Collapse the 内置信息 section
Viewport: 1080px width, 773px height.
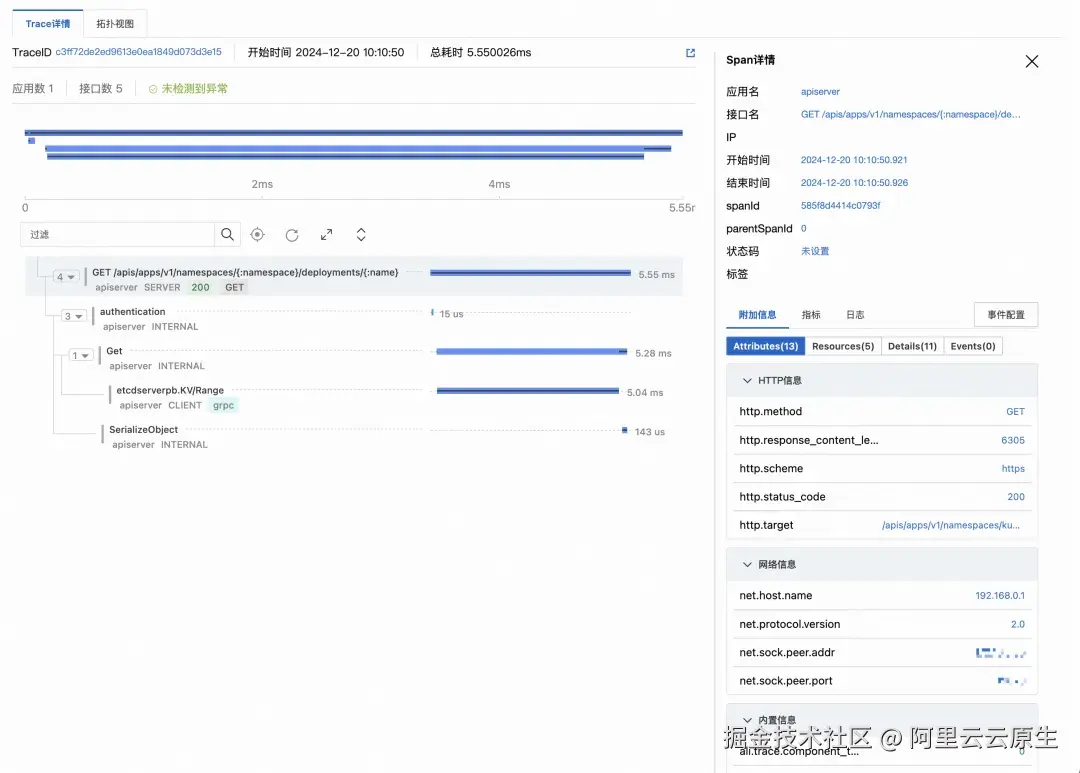tap(747, 720)
